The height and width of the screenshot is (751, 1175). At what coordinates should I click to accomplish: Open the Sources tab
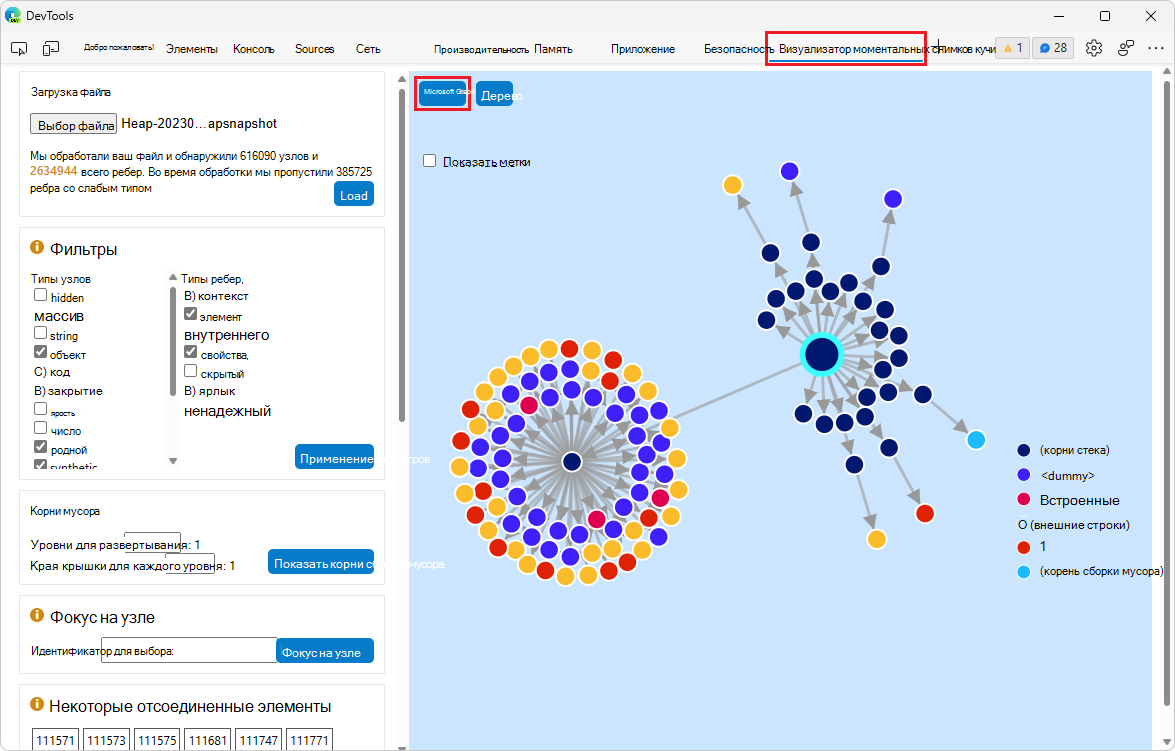pos(315,49)
